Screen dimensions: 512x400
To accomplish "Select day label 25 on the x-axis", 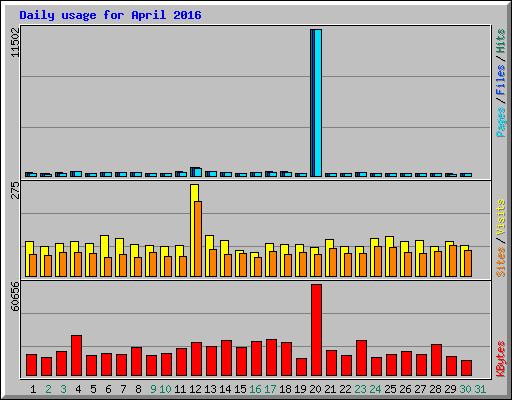I will (x=390, y=389).
